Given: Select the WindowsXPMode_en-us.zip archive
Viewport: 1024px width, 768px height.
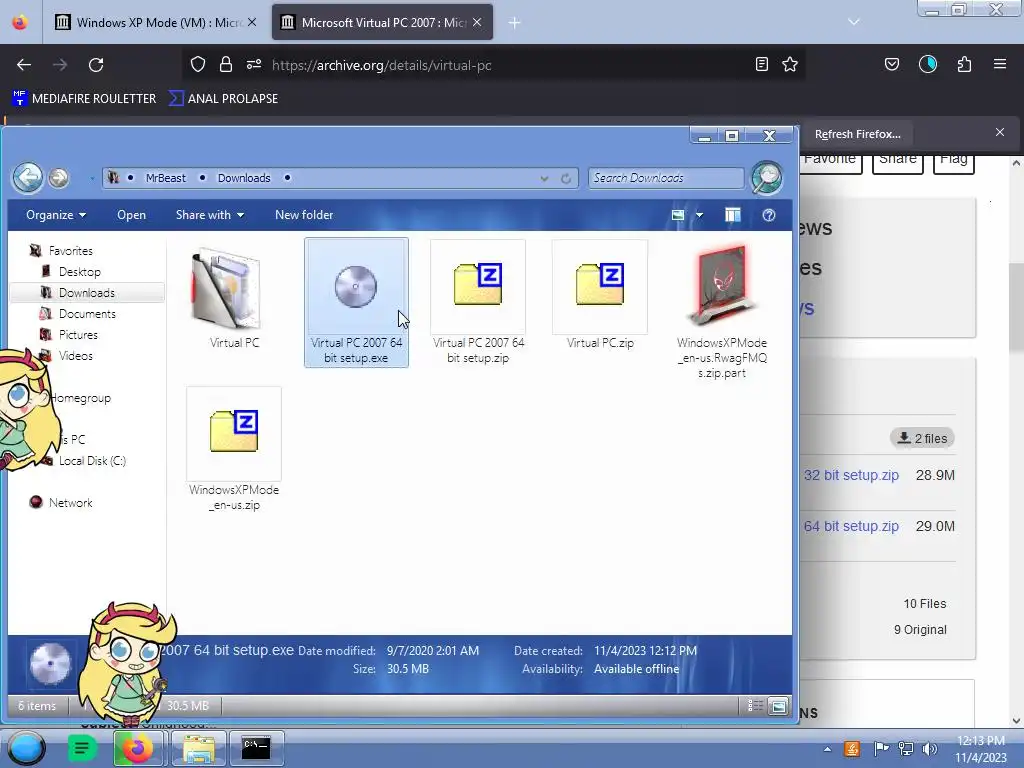Looking at the screenshot, I should (234, 449).
